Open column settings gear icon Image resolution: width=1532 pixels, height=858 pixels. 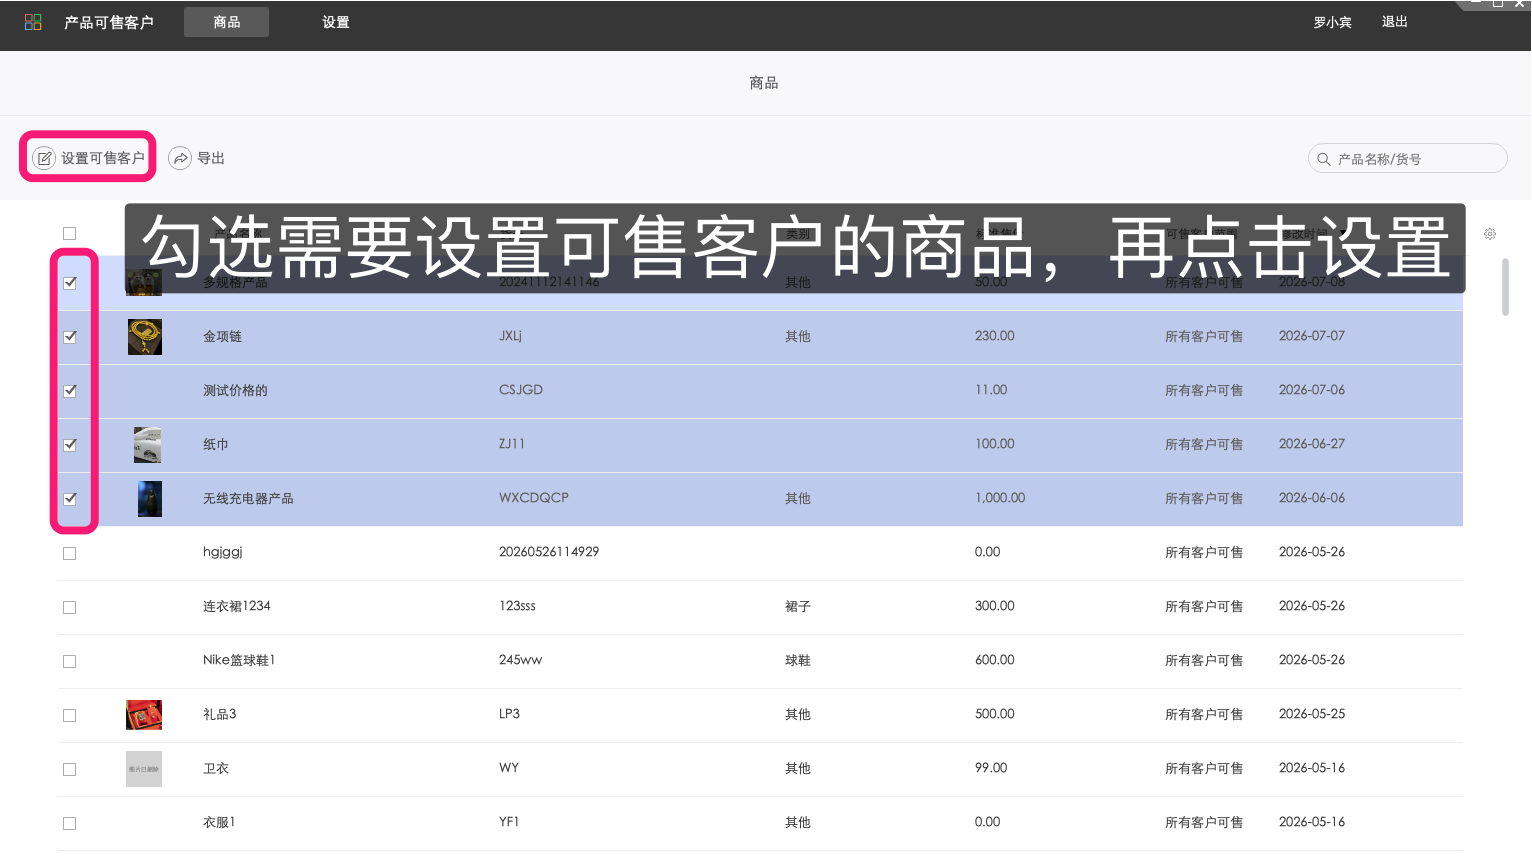click(1490, 234)
